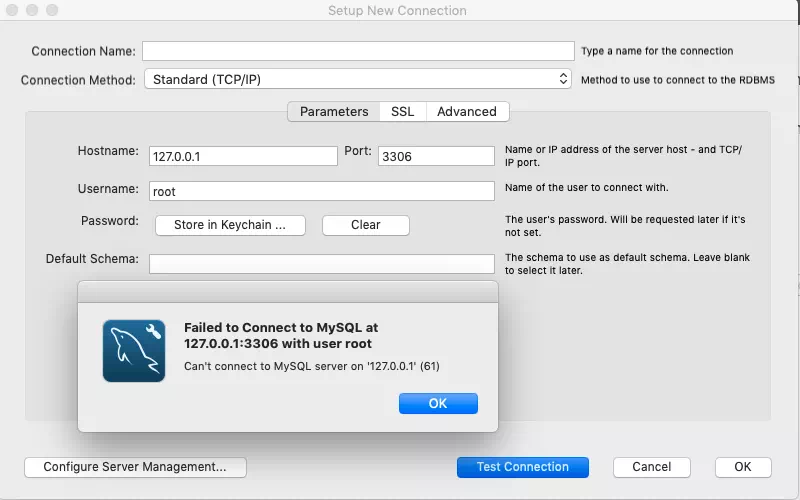This screenshot has height=500, width=800.
Task: Focus the Default Schema field
Action: (x=322, y=264)
